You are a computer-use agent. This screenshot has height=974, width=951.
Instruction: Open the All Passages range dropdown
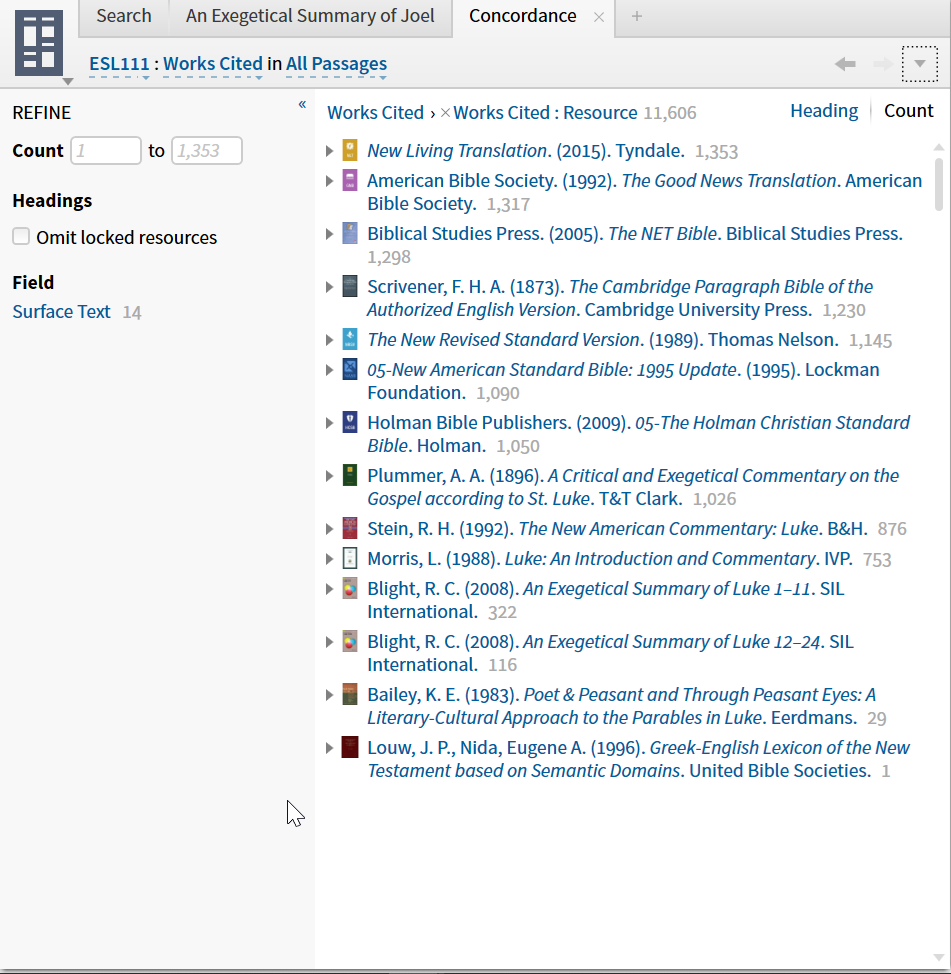(336, 65)
